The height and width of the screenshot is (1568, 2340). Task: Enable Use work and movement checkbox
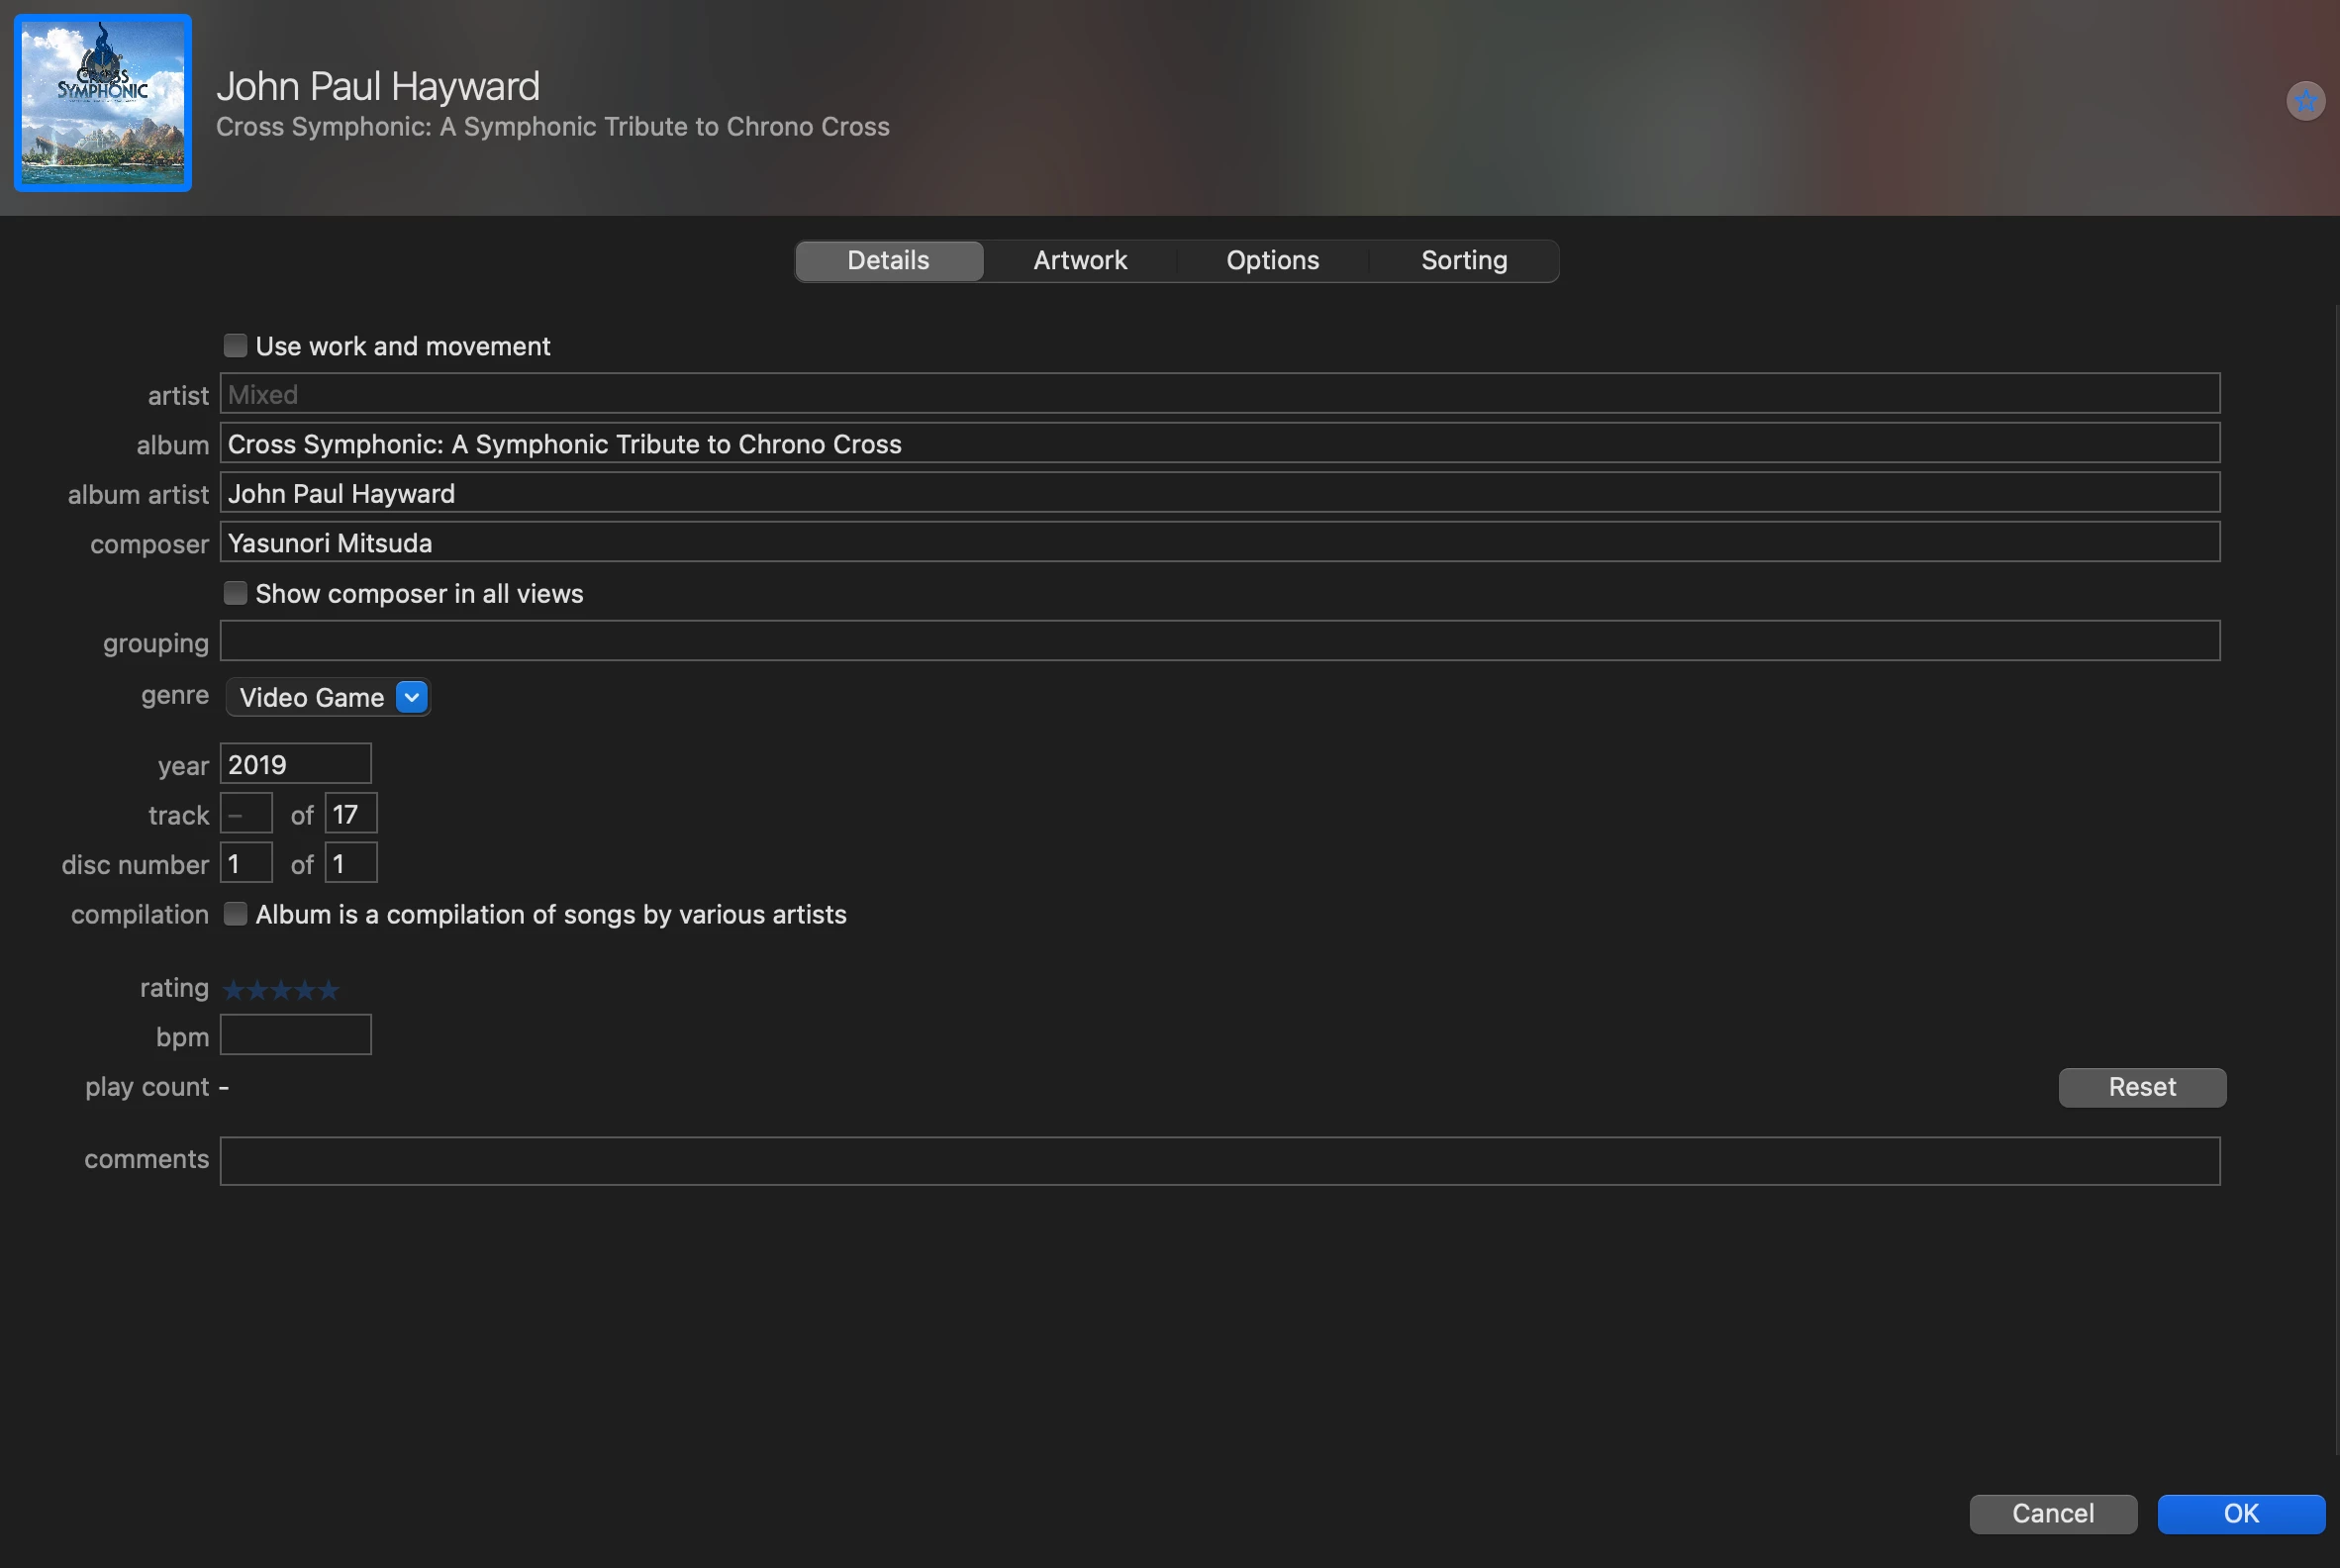click(x=235, y=346)
